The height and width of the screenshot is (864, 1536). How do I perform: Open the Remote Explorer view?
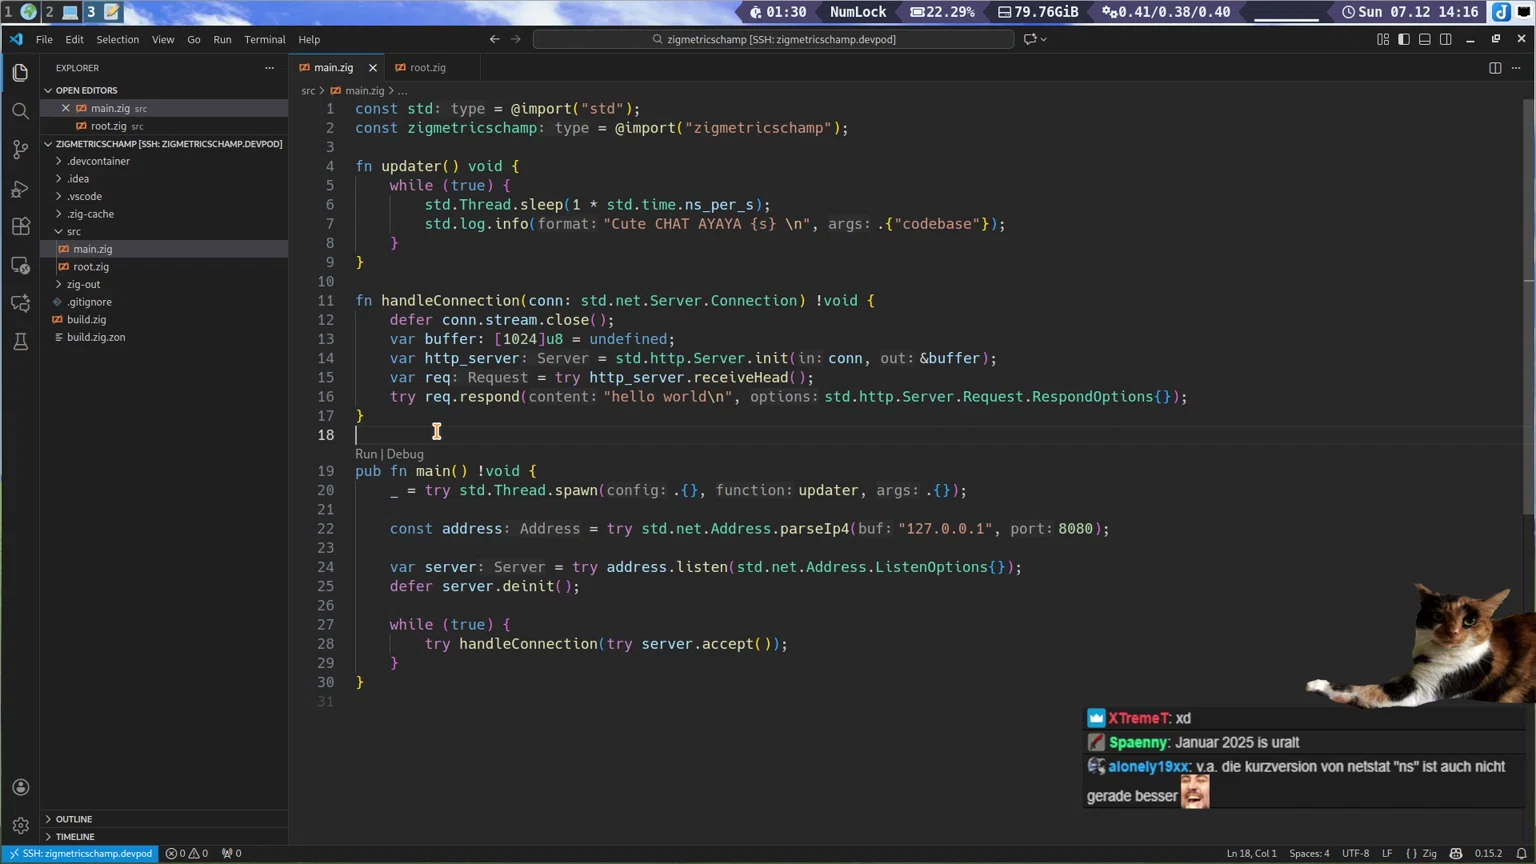point(20,265)
